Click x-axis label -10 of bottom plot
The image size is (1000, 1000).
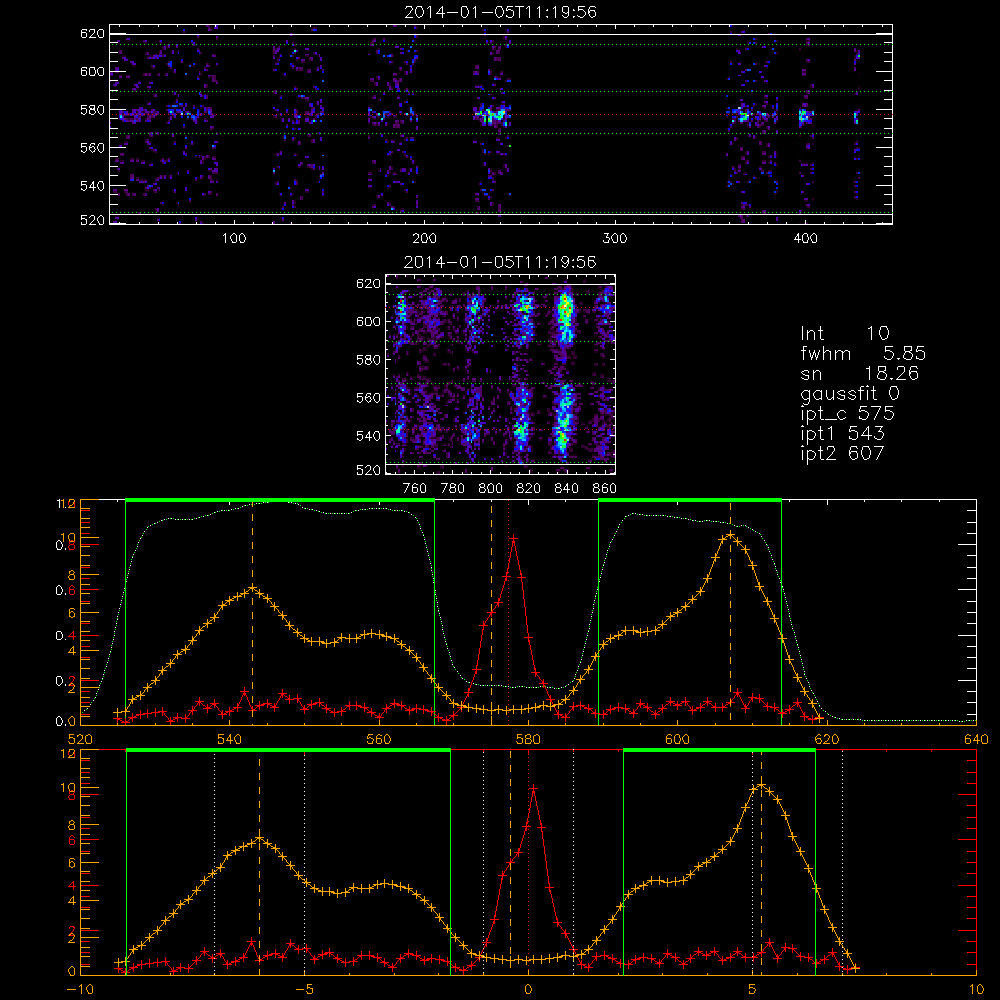click(x=79, y=990)
